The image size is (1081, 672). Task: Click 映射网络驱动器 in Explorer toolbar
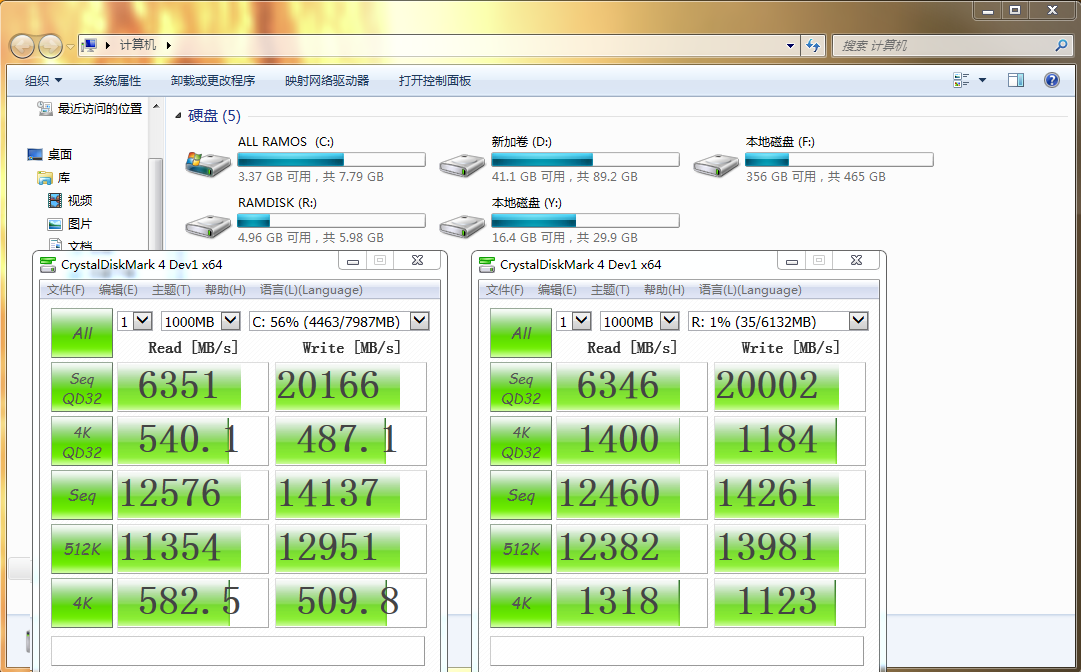tap(327, 81)
